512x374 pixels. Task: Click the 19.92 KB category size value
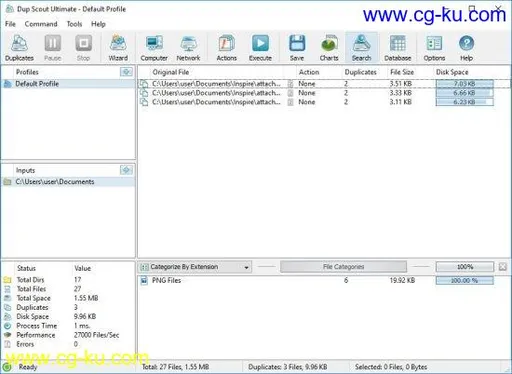click(x=402, y=281)
